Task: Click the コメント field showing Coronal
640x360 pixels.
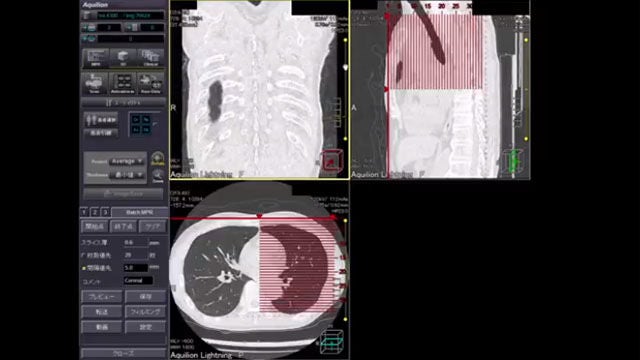Action: click(138, 281)
